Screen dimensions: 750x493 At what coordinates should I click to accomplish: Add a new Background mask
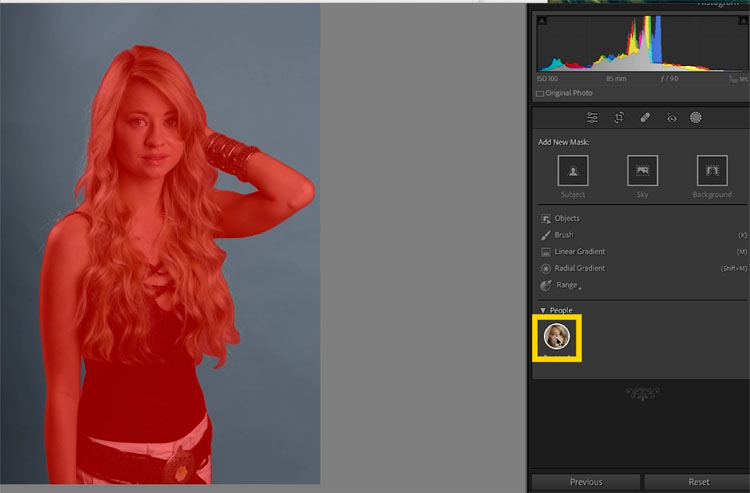click(x=712, y=170)
